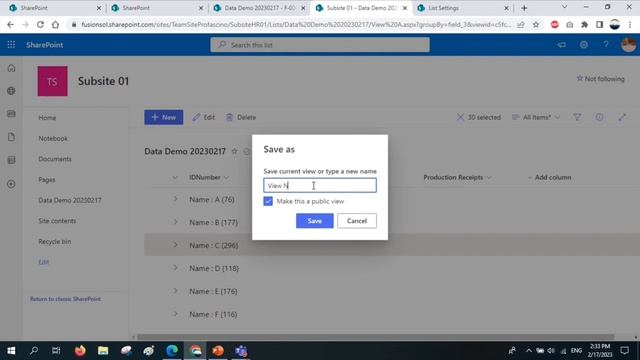Expand group Name : D (118)

pos(176,268)
